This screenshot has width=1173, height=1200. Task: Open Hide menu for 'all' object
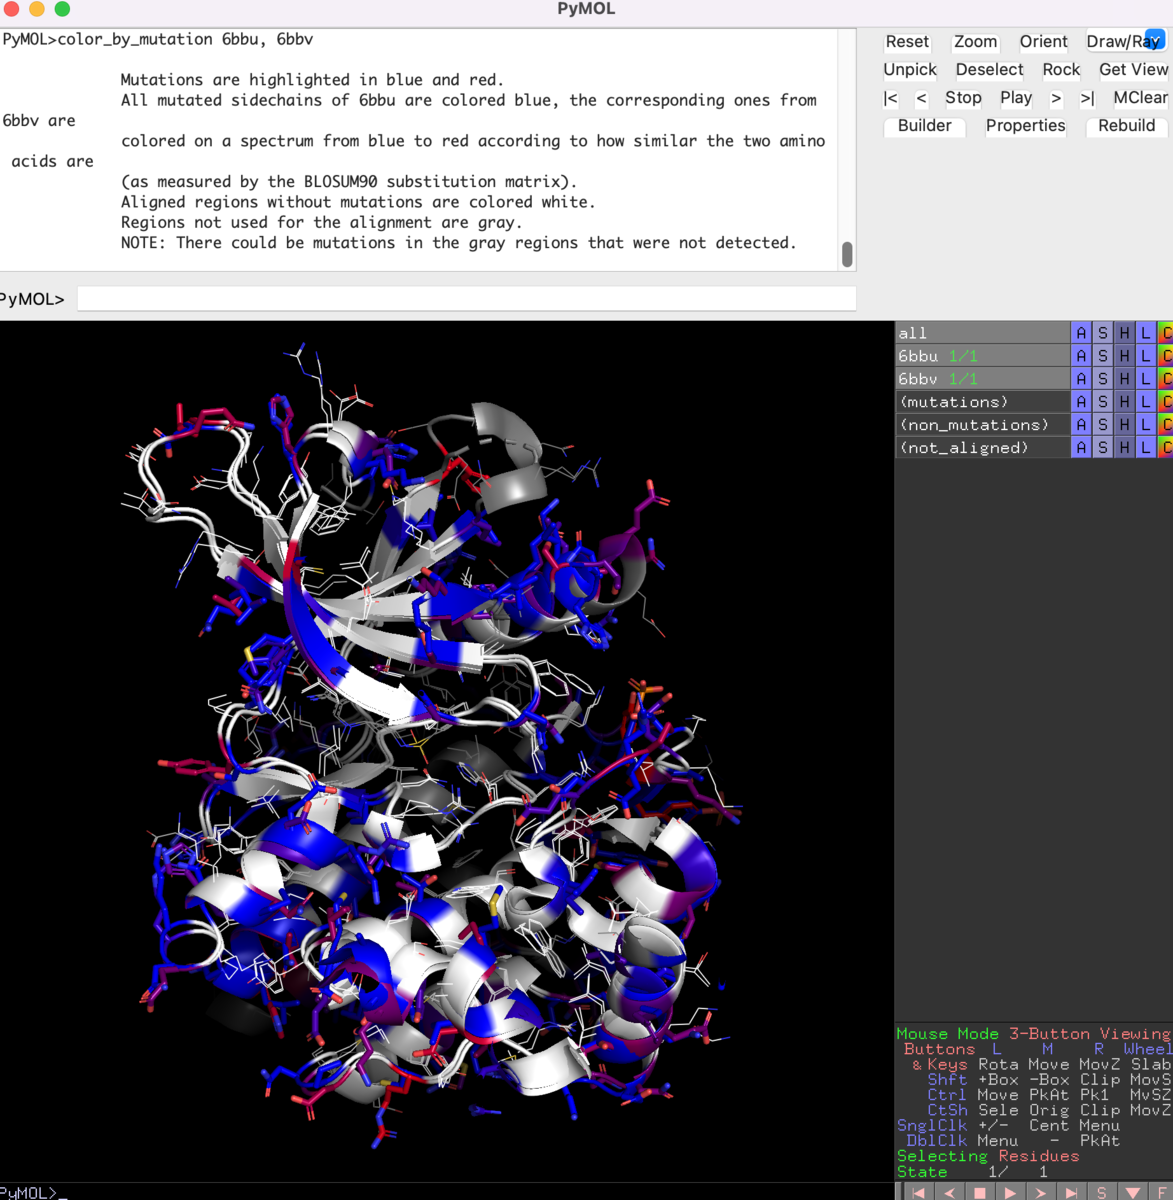point(1124,333)
